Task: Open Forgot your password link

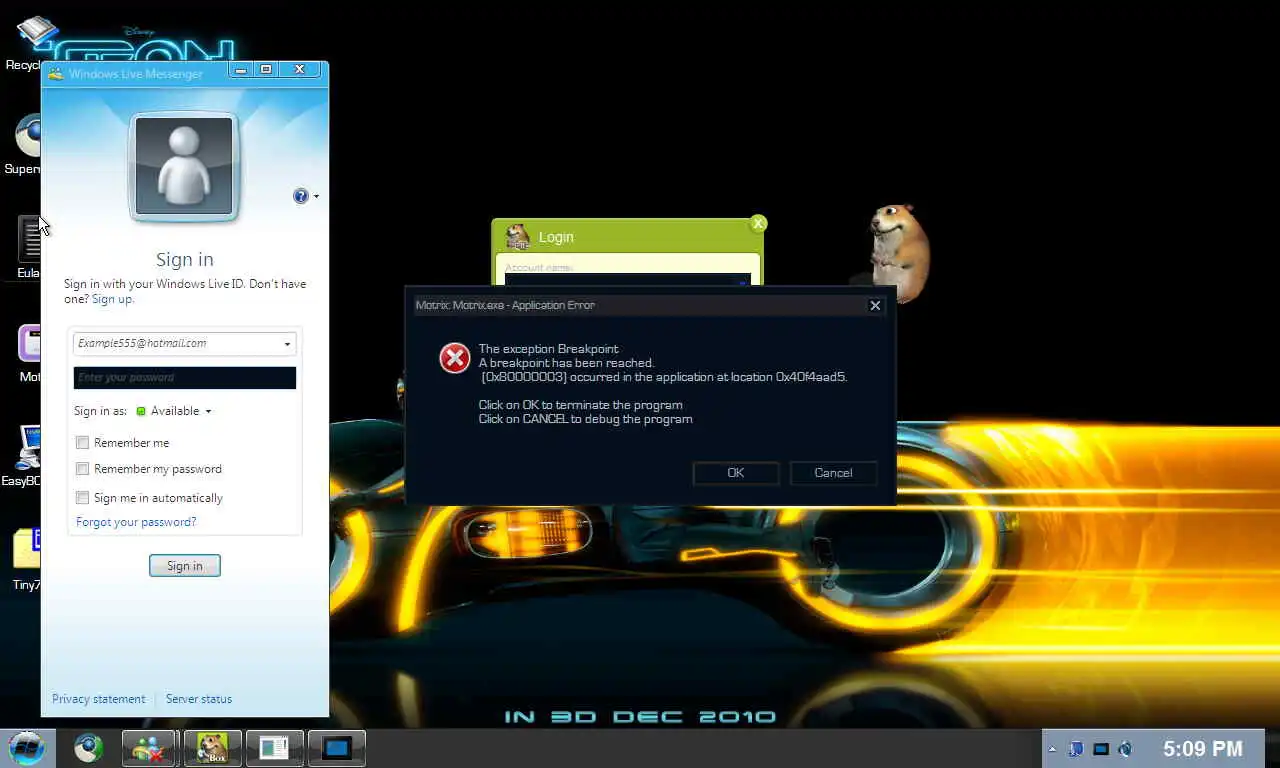Action: [136, 522]
